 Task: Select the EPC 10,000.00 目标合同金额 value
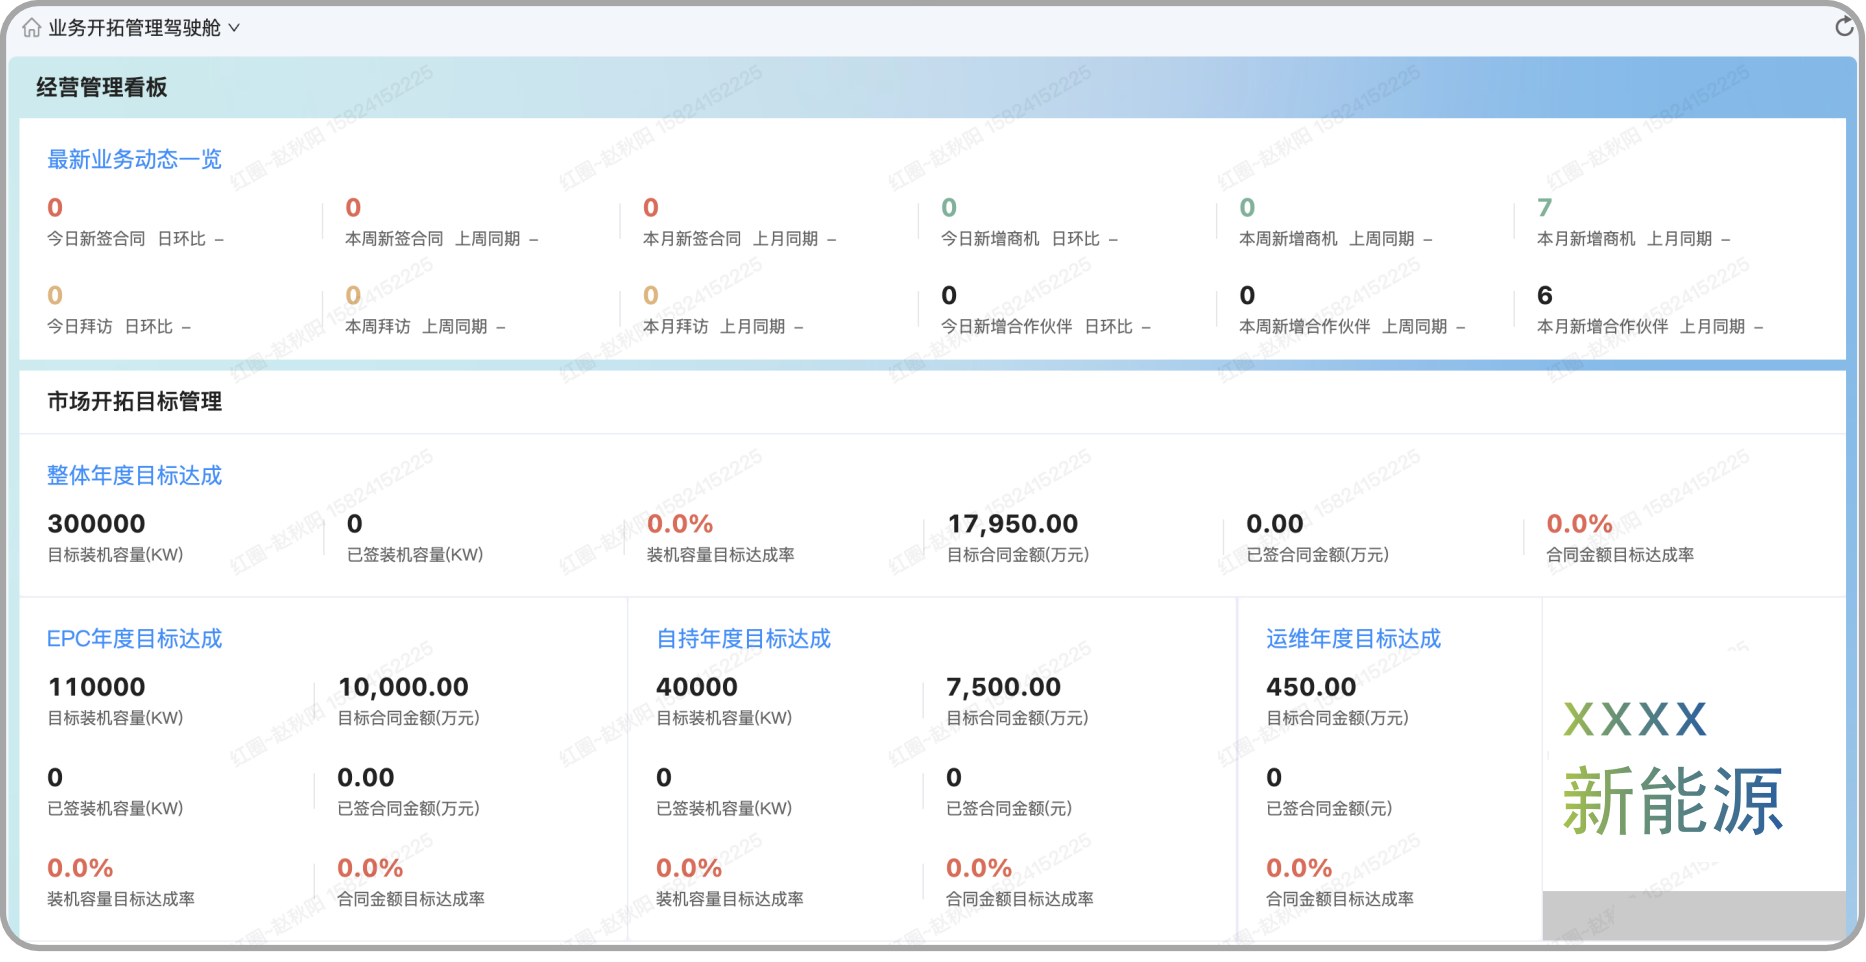coord(403,687)
